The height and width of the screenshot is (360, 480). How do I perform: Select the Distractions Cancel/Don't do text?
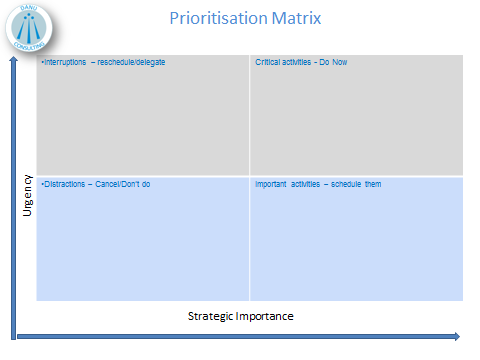pyautogui.click(x=96, y=184)
